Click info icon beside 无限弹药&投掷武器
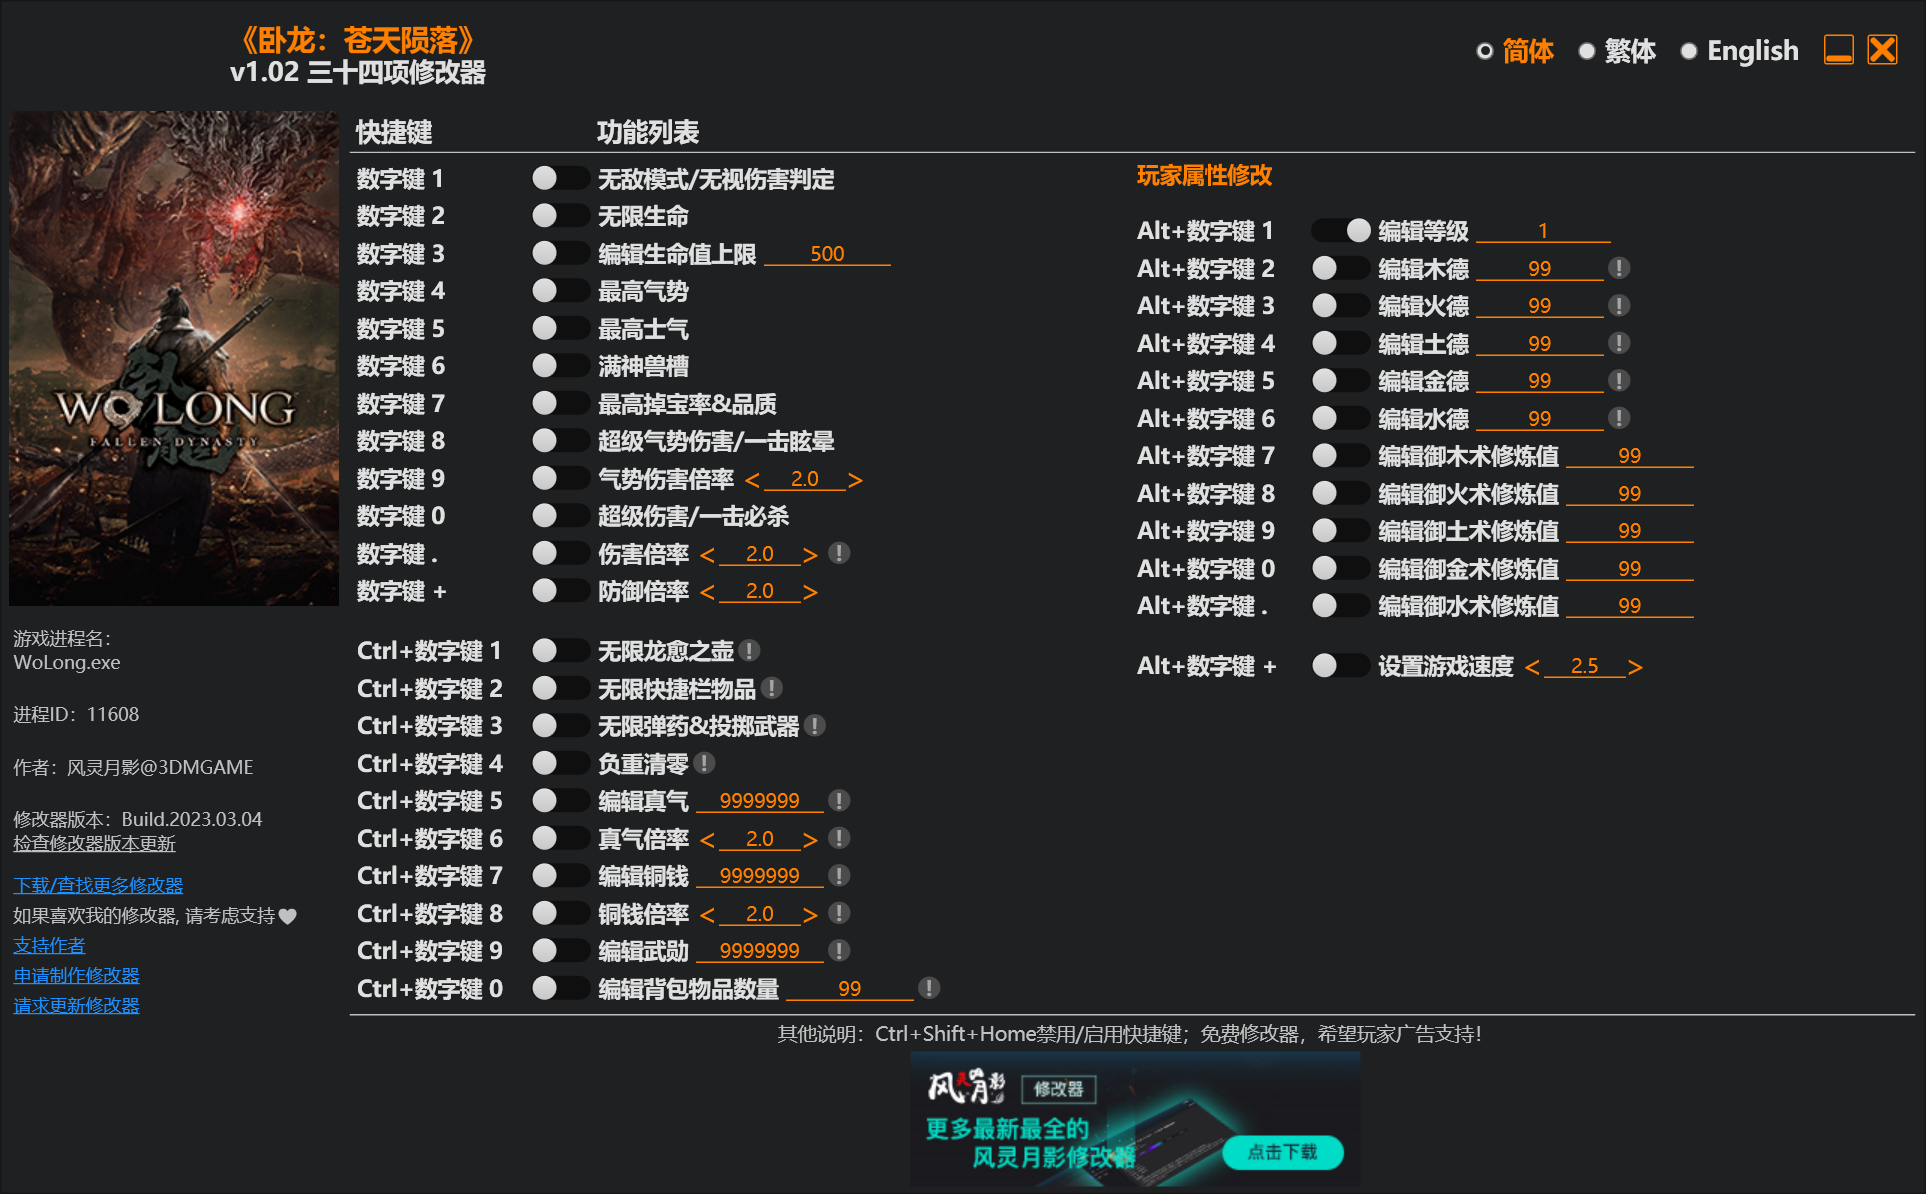This screenshot has width=1926, height=1194. pyautogui.click(x=815, y=726)
